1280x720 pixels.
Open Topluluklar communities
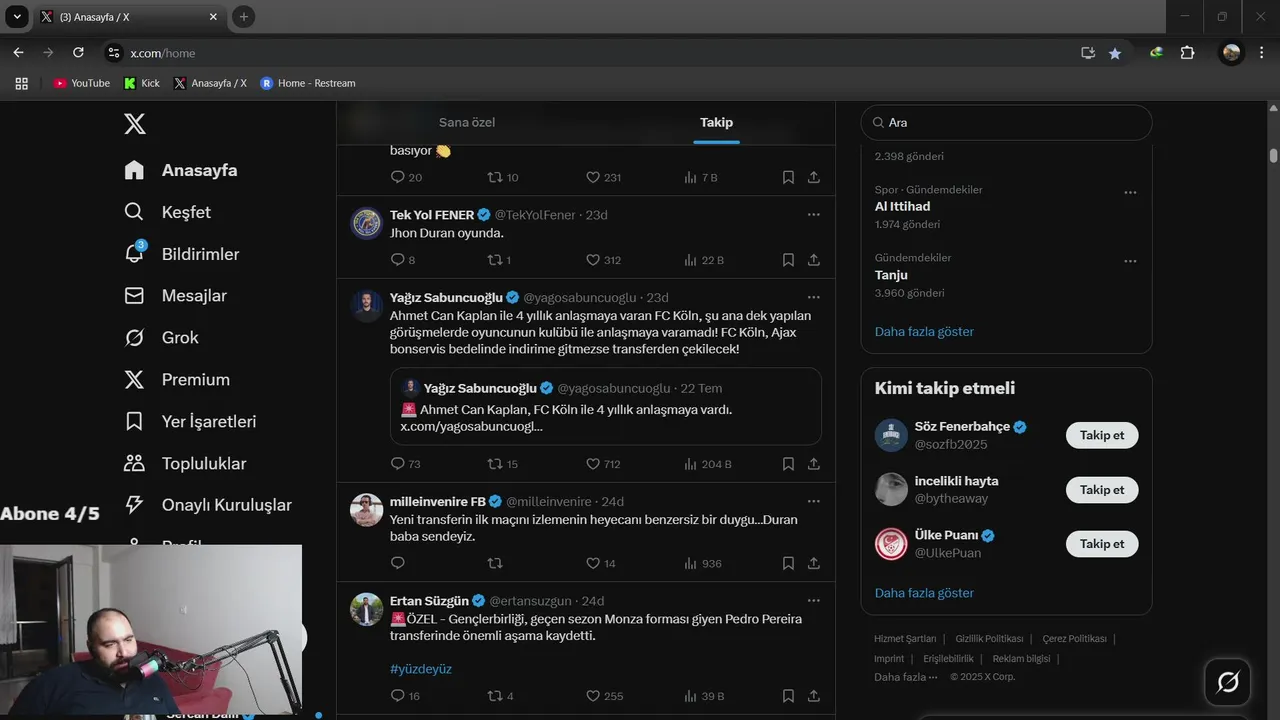click(184, 464)
